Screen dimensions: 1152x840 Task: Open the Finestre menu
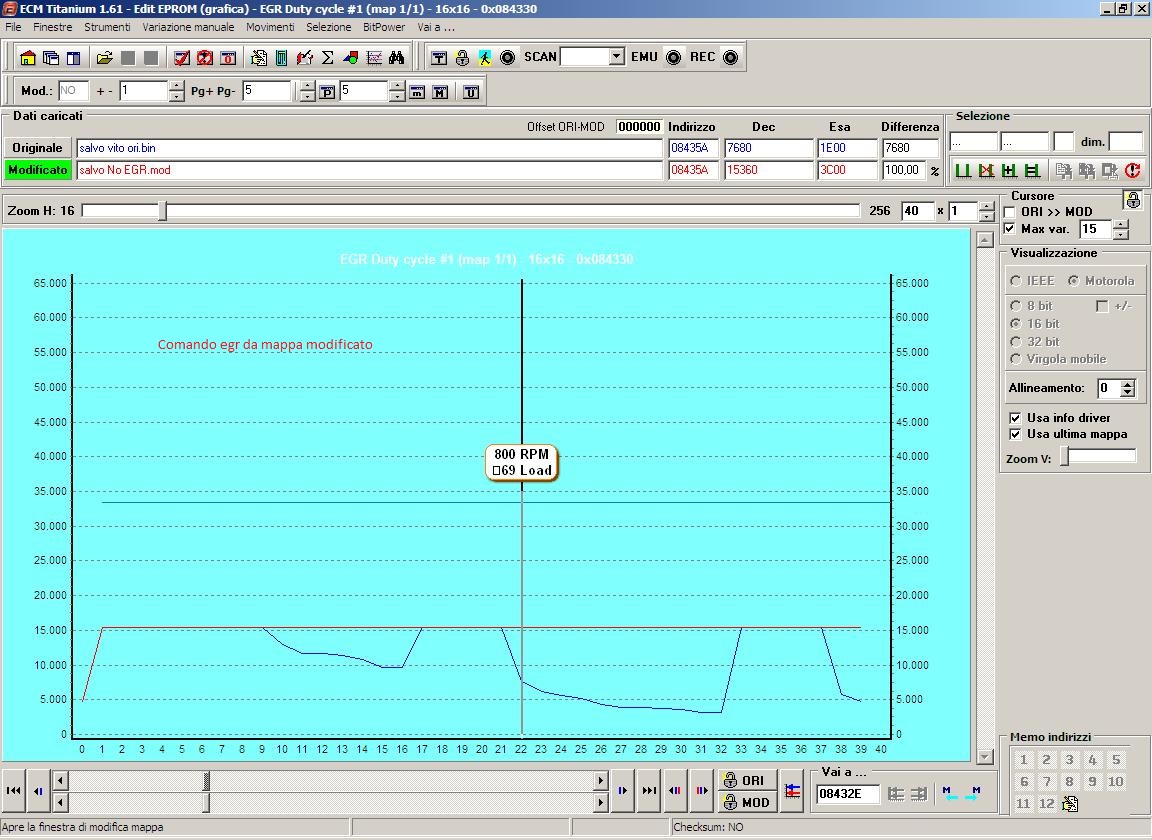(53, 27)
